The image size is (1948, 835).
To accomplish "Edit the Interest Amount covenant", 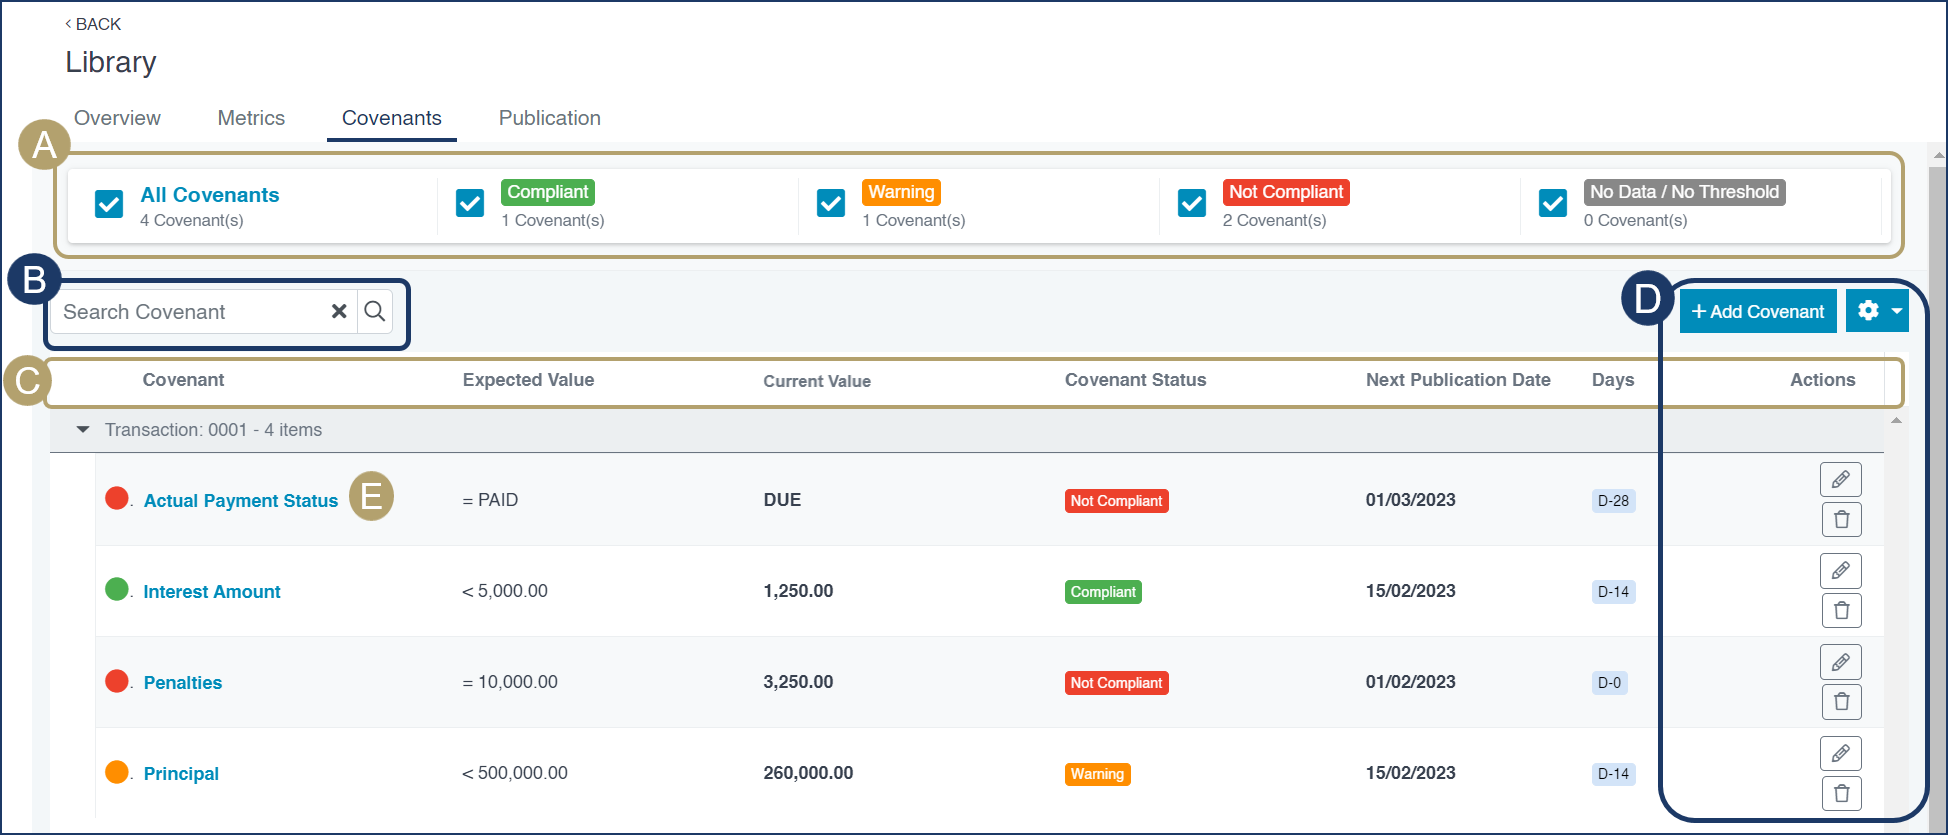I will tap(1840, 571).
